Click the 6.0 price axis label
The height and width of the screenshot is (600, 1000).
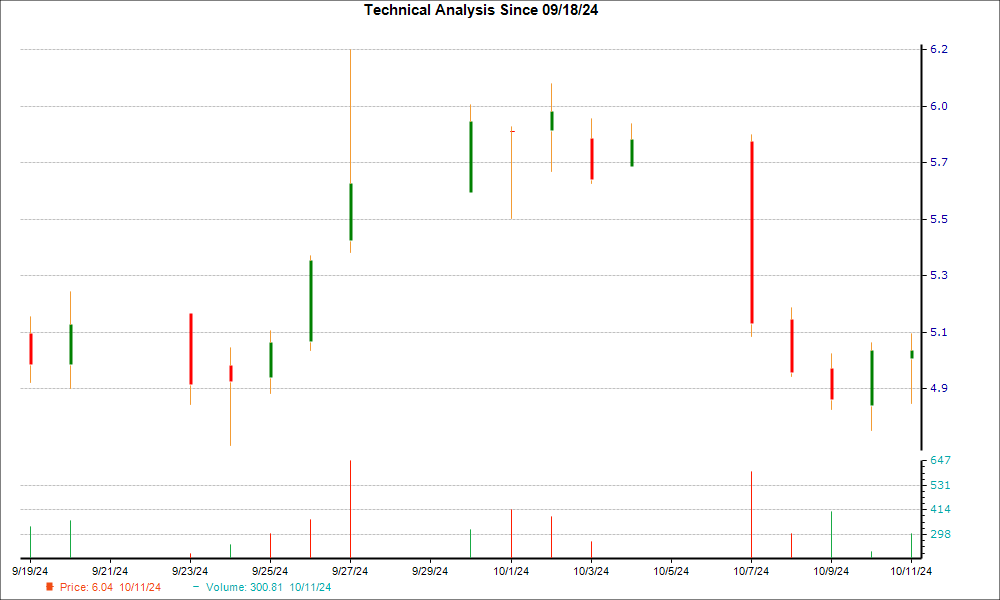click(939, 106)
